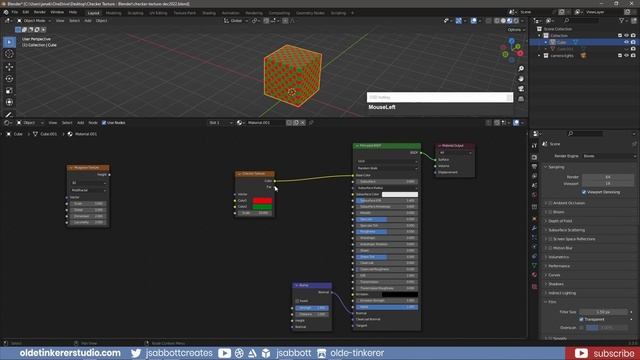Toggle Viewport Denoising checkbox
The width and height of the screenshot is (640, 360).
[584, 192]
